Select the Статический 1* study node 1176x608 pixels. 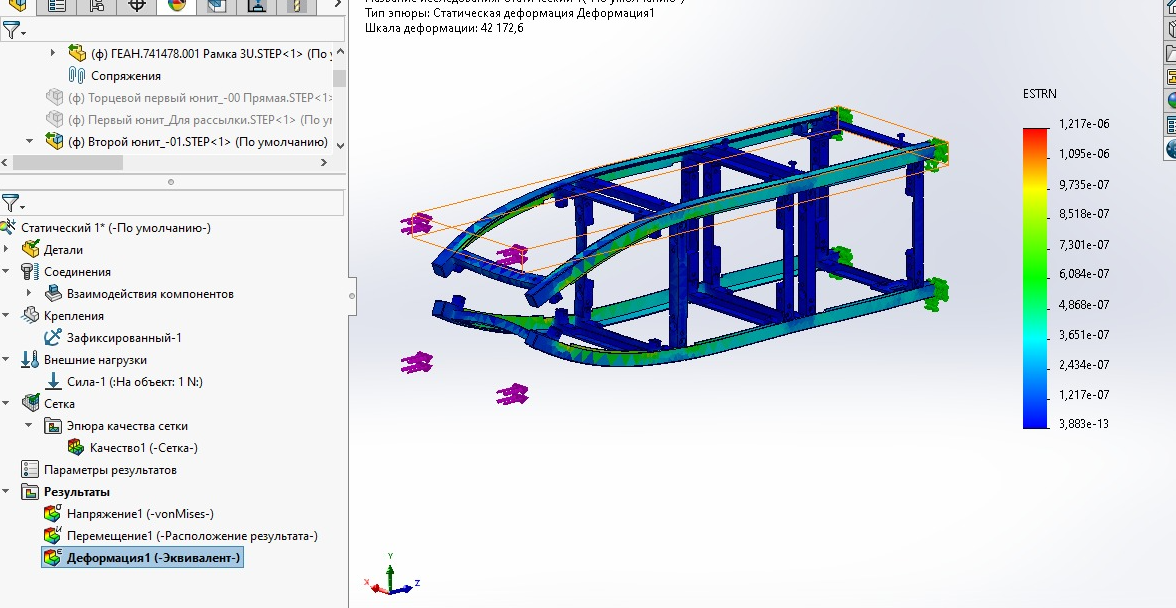(x=116, y=228)
